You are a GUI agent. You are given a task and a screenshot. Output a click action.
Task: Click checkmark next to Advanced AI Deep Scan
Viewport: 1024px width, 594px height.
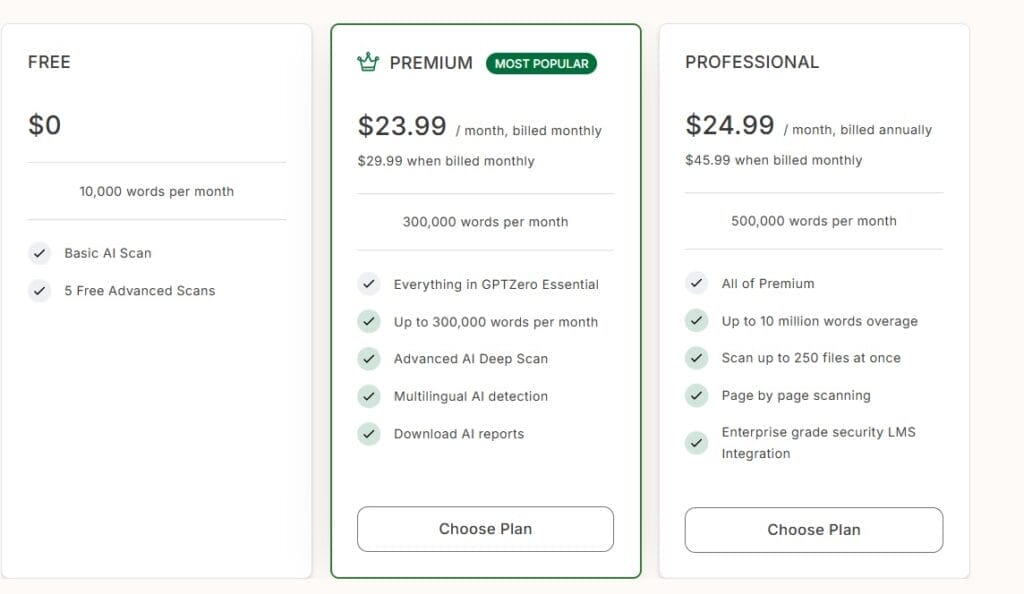coord(369,359)
